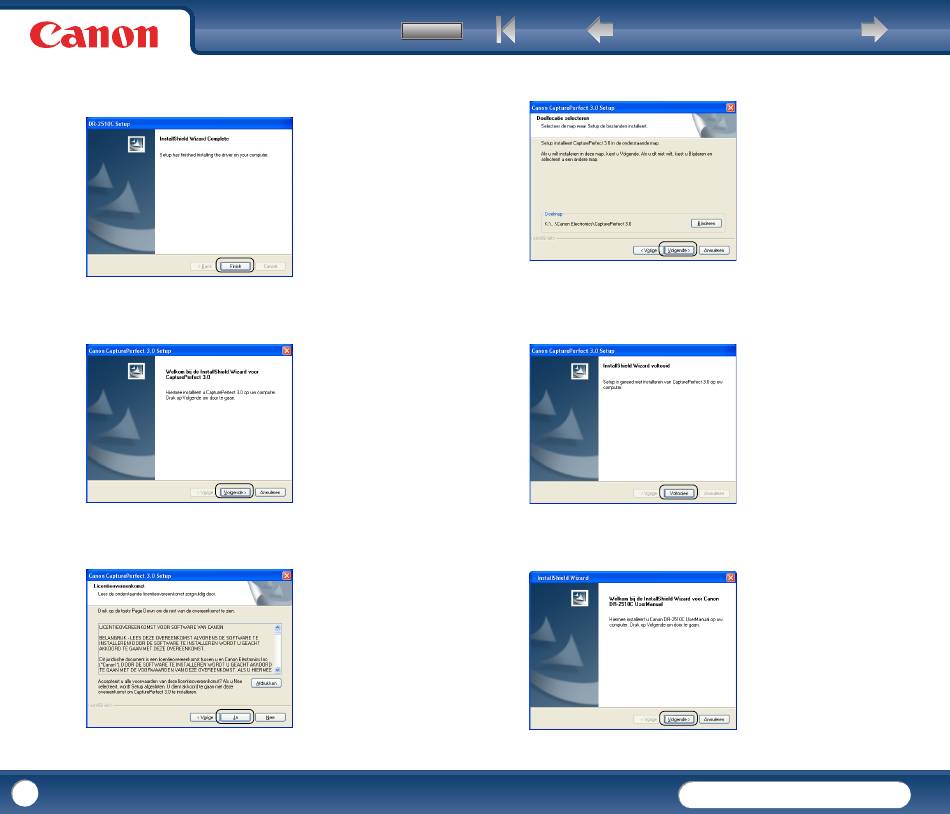Image resolution: width=950 pixels, height=814 pixels.
Task: Click Volgende in the CapturePerfect welcome dialog
Action: point(235,492)
